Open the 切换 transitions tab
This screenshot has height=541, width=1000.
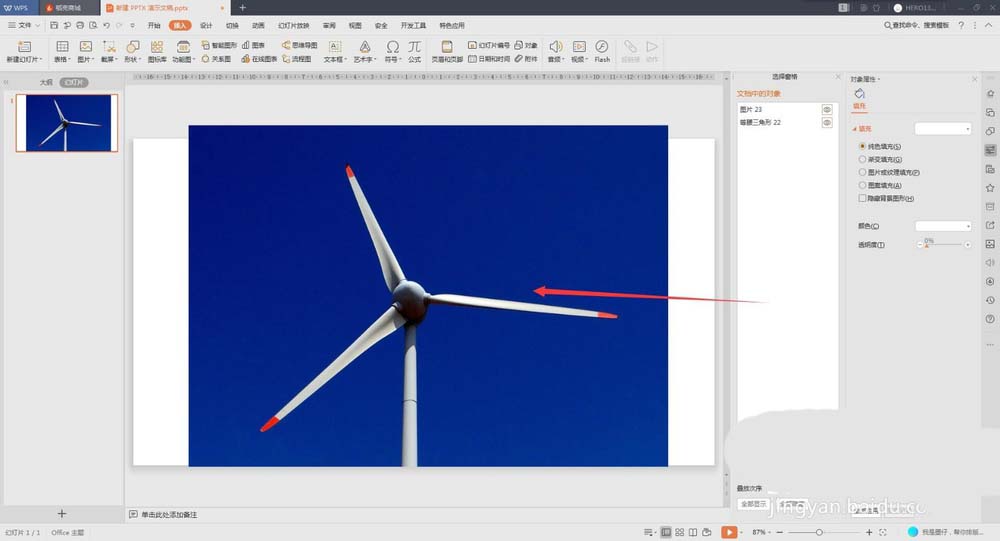click(x=232, y=26)
